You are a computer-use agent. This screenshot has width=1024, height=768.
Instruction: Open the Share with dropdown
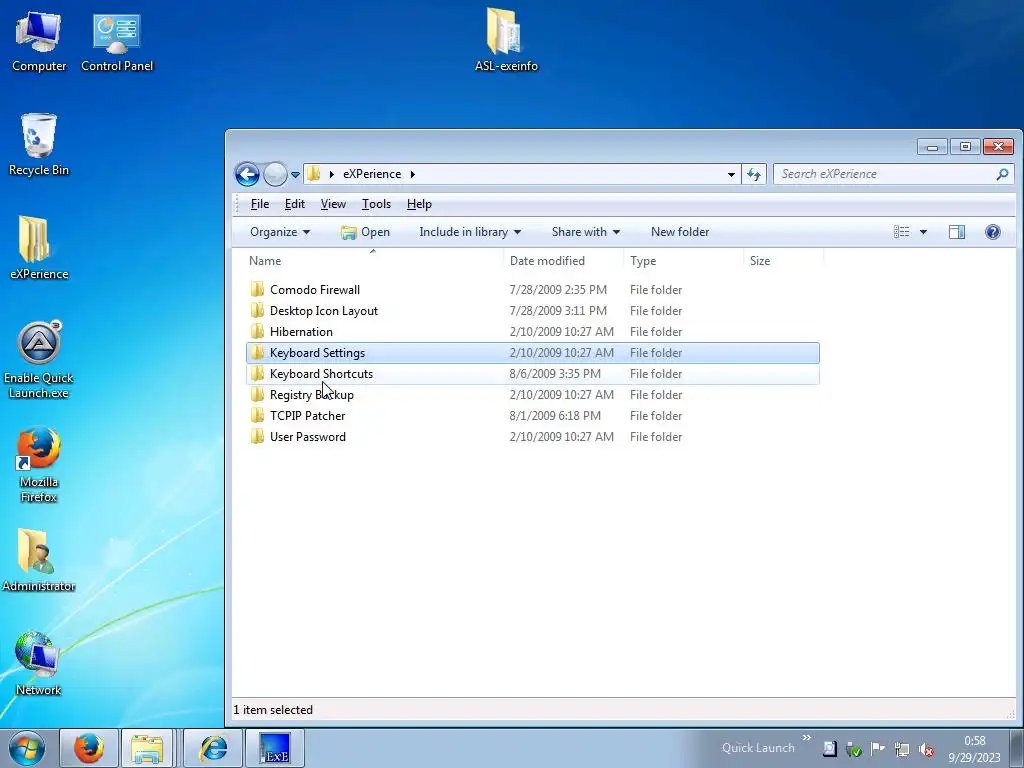tap(585, 232)
